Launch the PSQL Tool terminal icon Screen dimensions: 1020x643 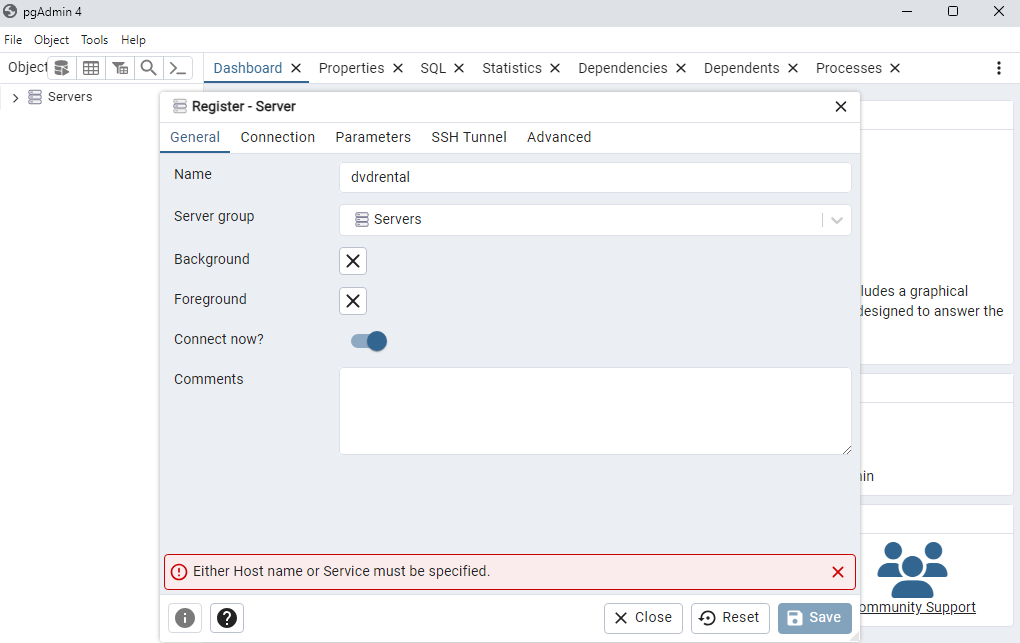tap(178, 68)
